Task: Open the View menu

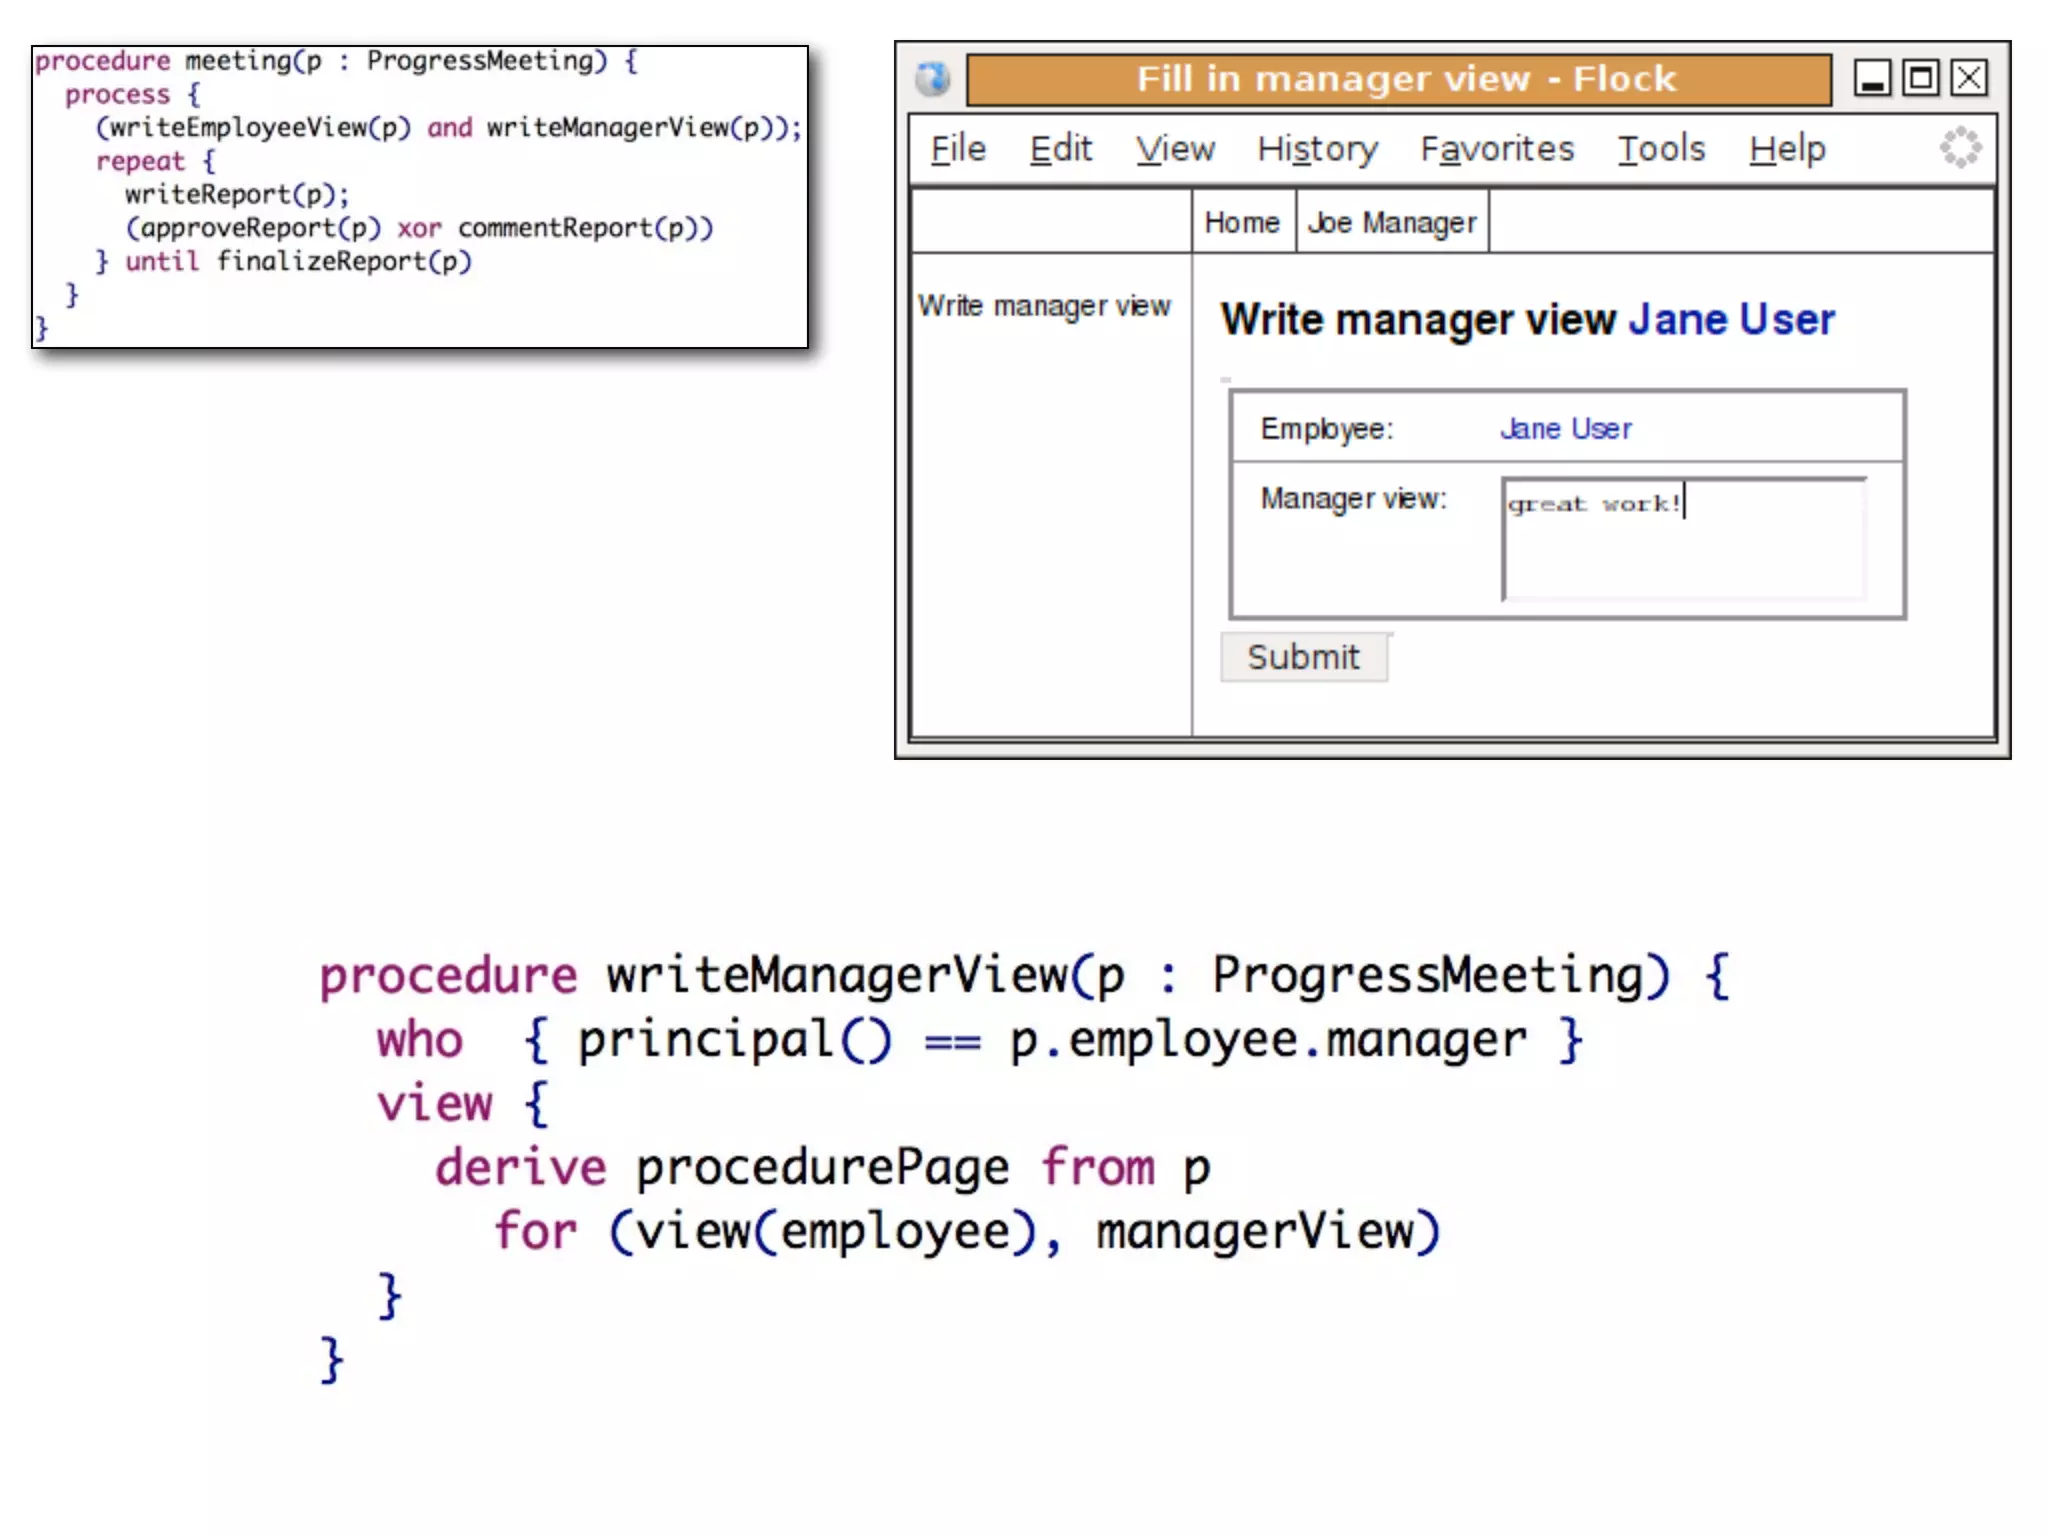Action: (1175, 149)
